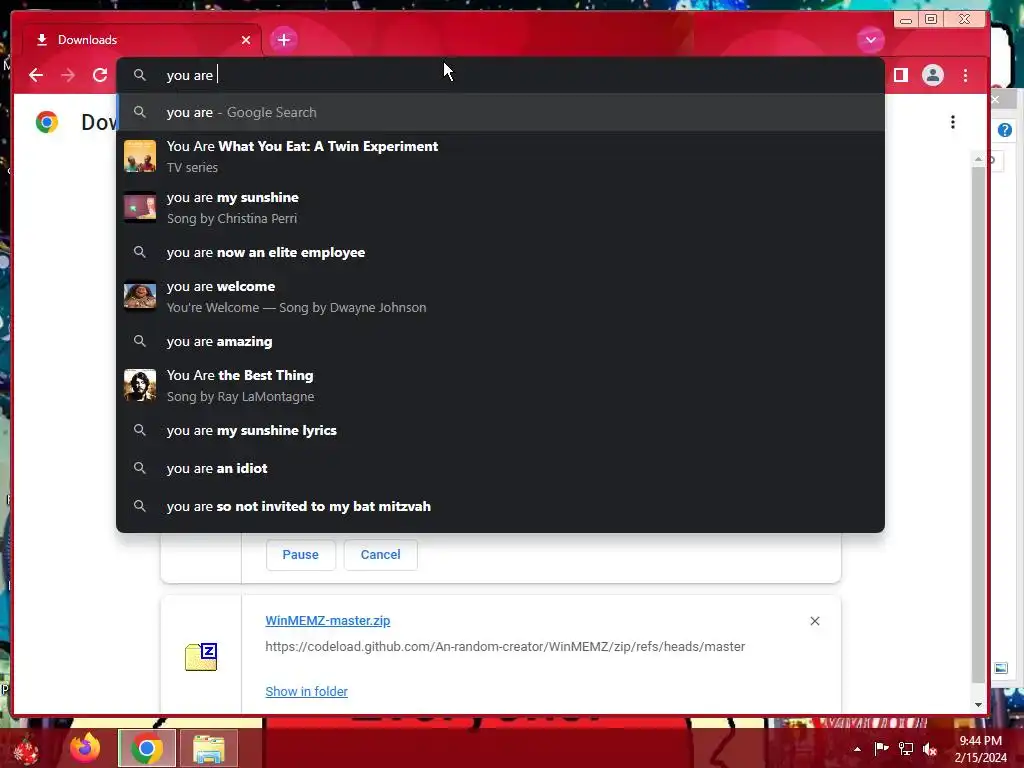Screen dimensions: 1024x768
Task: Open the Chrome profile avatar menu
Action: click(x=933, y=75)
